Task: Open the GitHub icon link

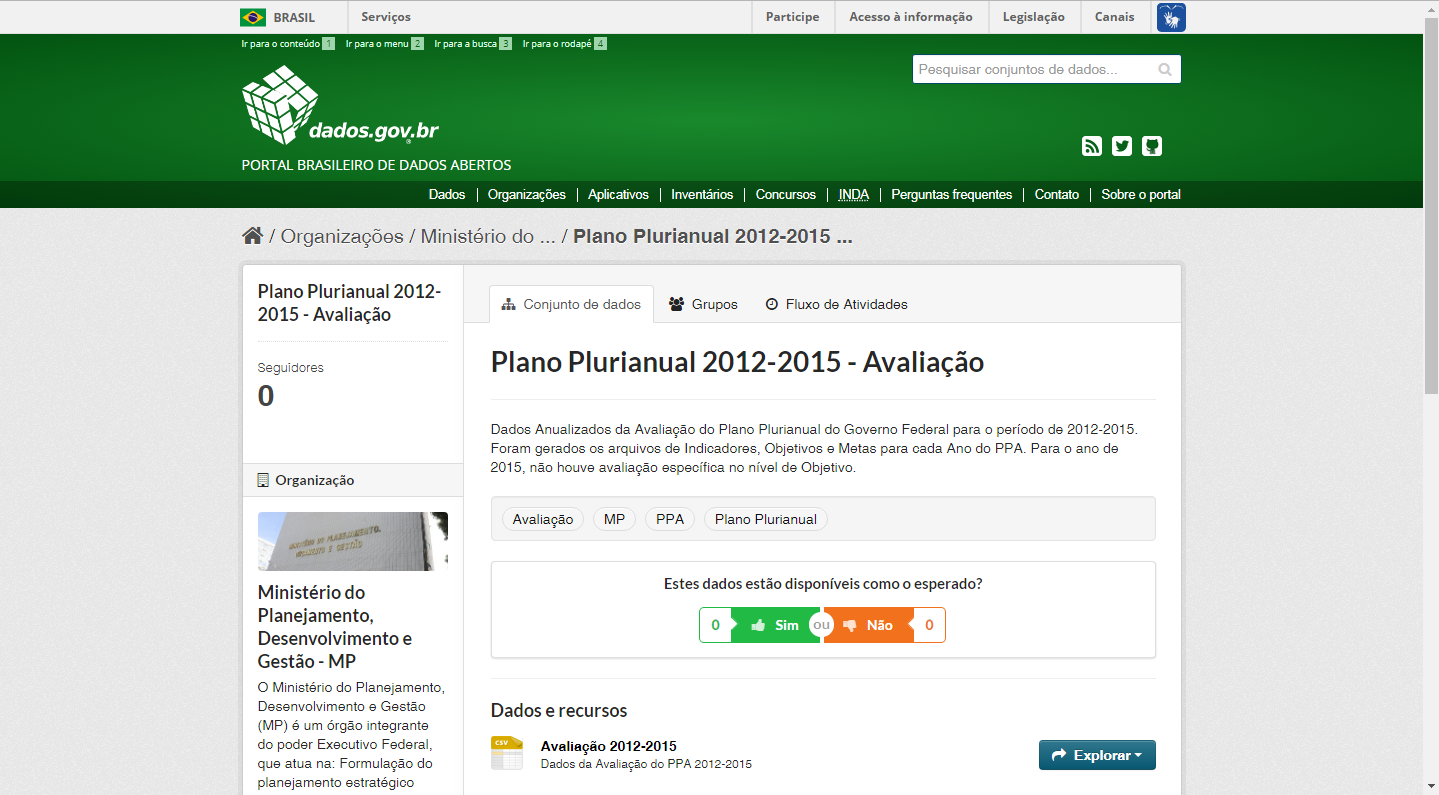Action: pos(1152,146)
